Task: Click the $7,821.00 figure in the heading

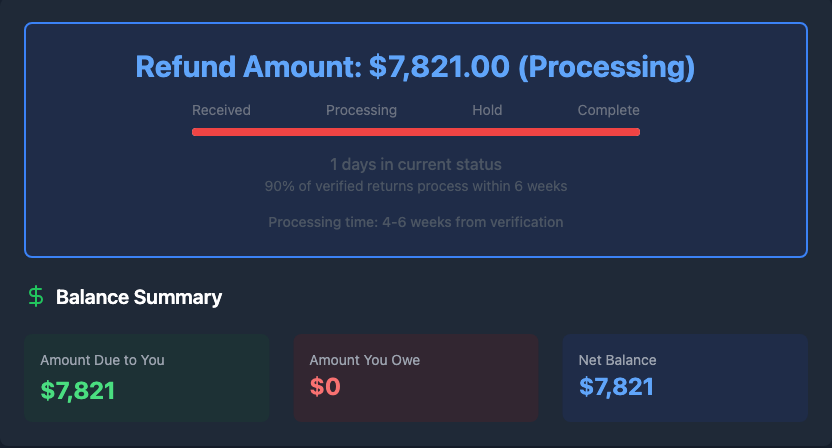Action: (x=439, y=67)
